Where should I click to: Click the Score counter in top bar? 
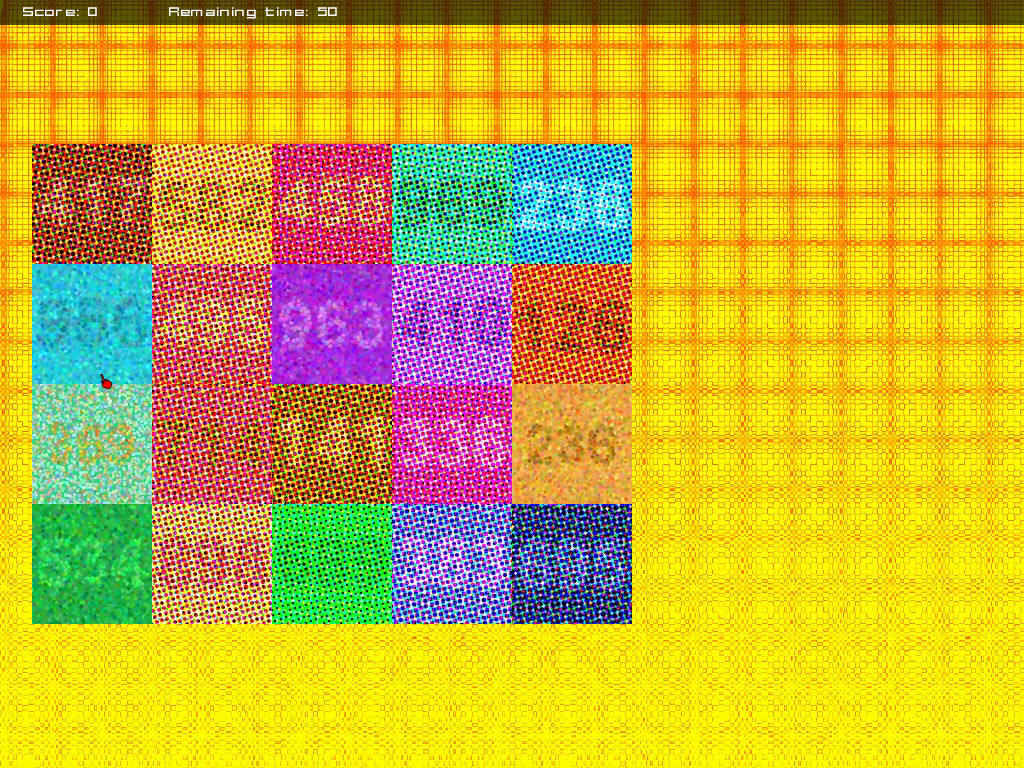(x=60, y=12)
